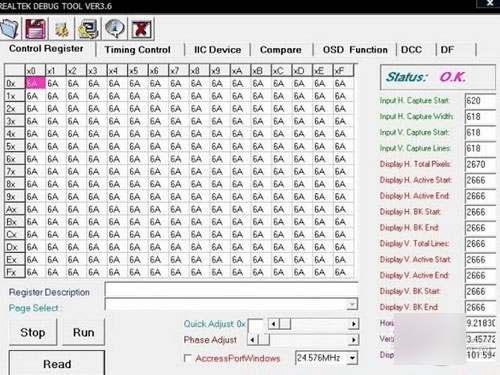This screenshot has height=375, width=500.
Task: Click the Display V. Active Start field
Action: point(481,260)
